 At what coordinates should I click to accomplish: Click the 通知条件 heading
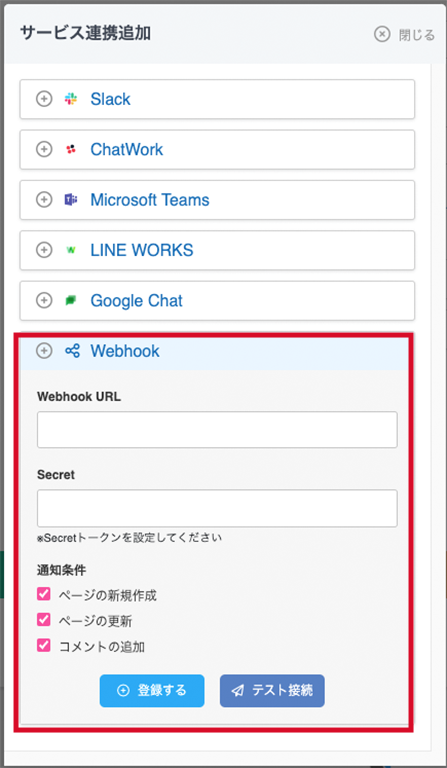coord(62,570)
